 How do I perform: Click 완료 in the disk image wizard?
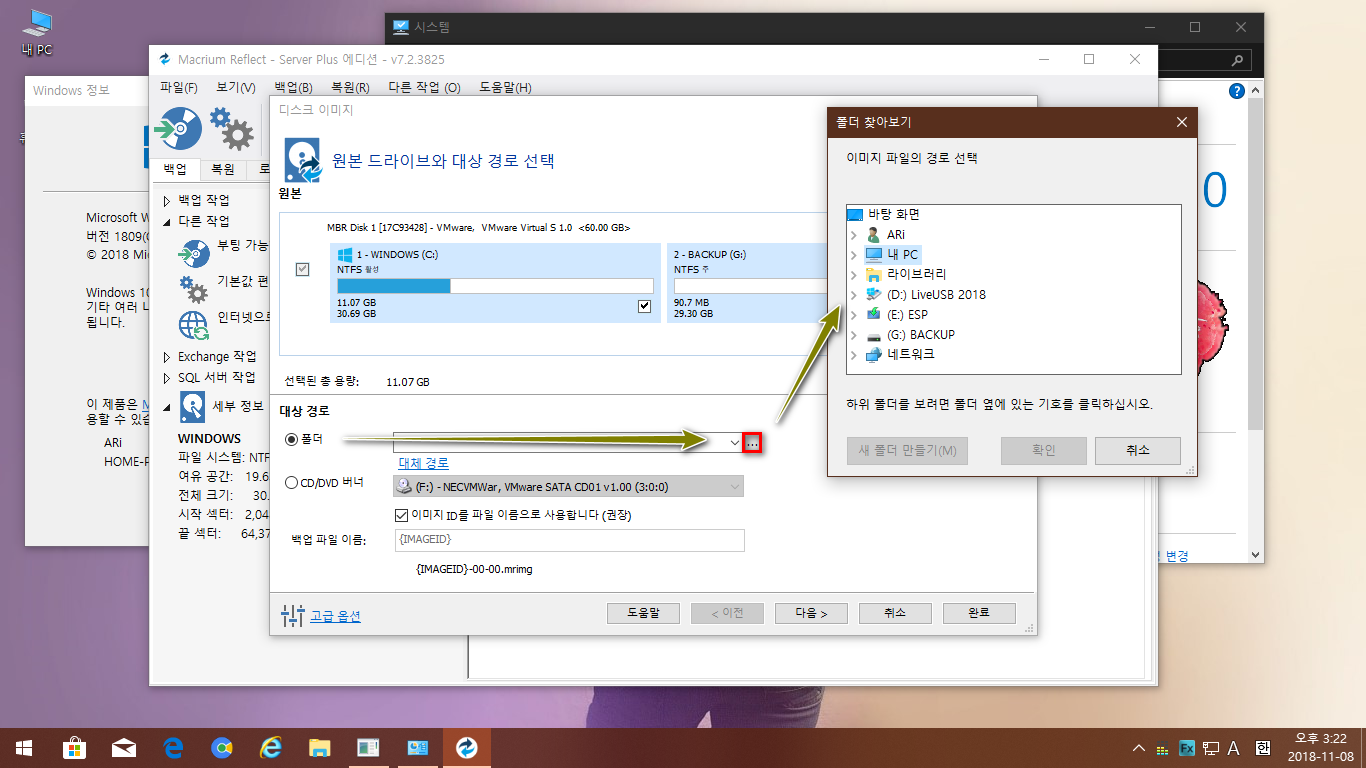[x=978, y=613]
